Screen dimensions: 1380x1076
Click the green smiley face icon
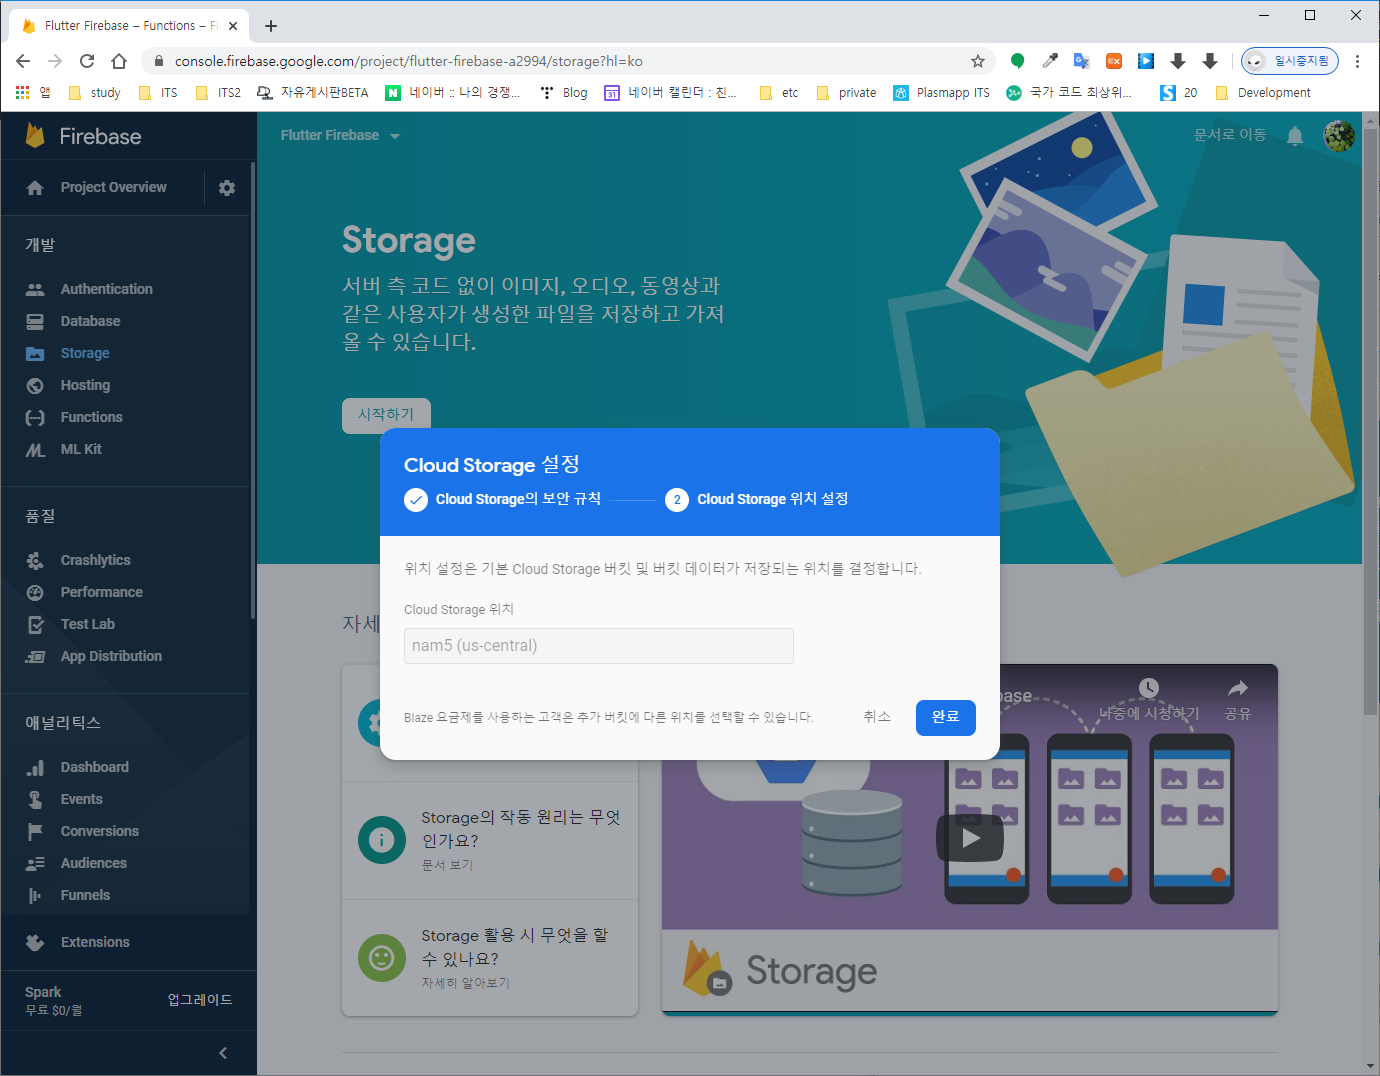pos(382,958)
